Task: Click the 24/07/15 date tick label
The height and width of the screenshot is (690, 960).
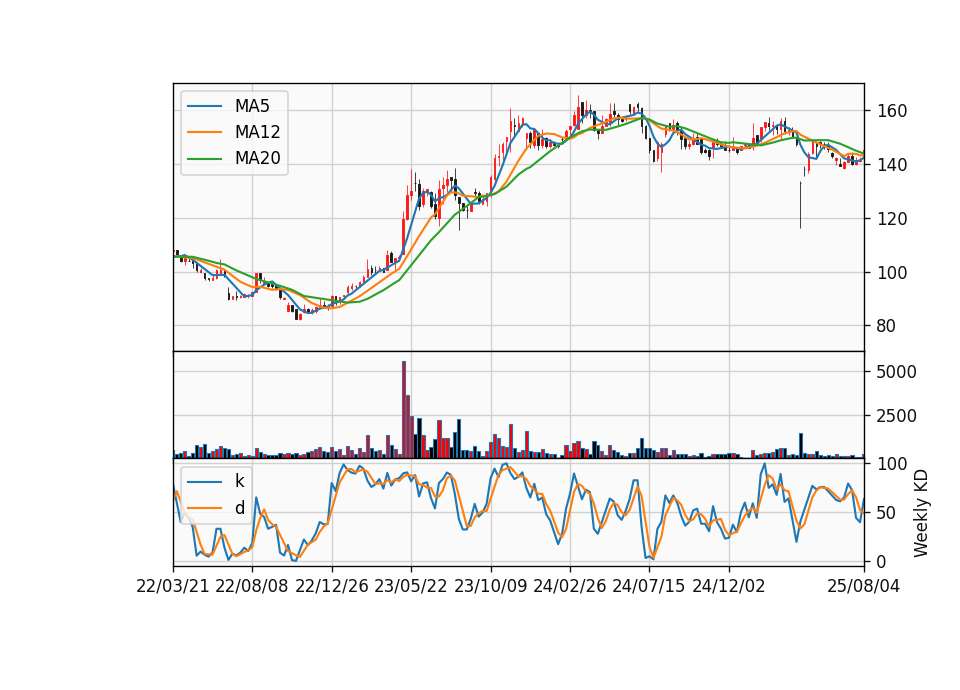Action: (649, 586)
